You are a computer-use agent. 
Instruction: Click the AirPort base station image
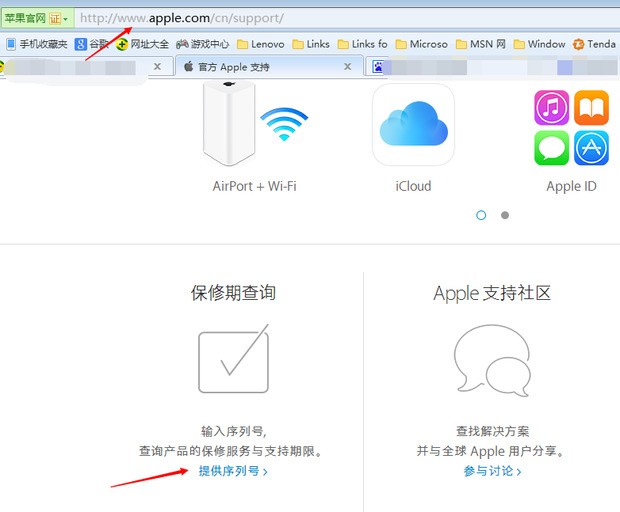[229, 123]
